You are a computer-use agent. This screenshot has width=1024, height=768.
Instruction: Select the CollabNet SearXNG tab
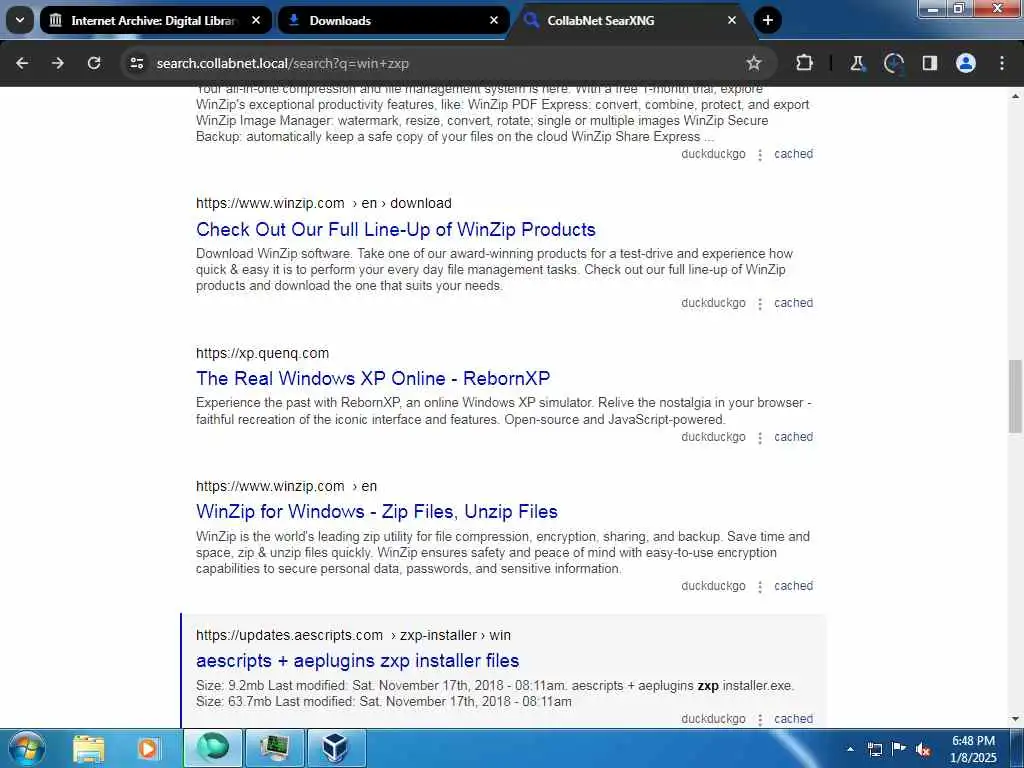pyautogui.click(x=631, y=20)
